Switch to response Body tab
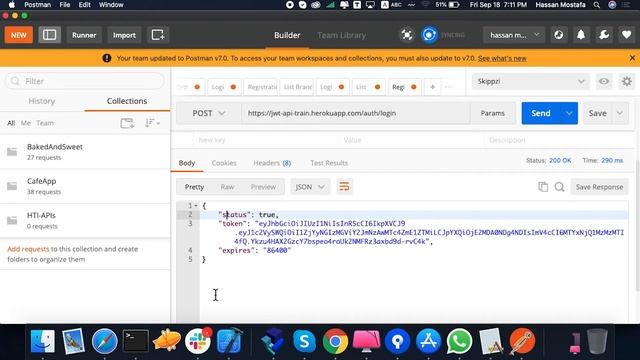The width and height of the screenshot is (640, 360). pos(187,163)
